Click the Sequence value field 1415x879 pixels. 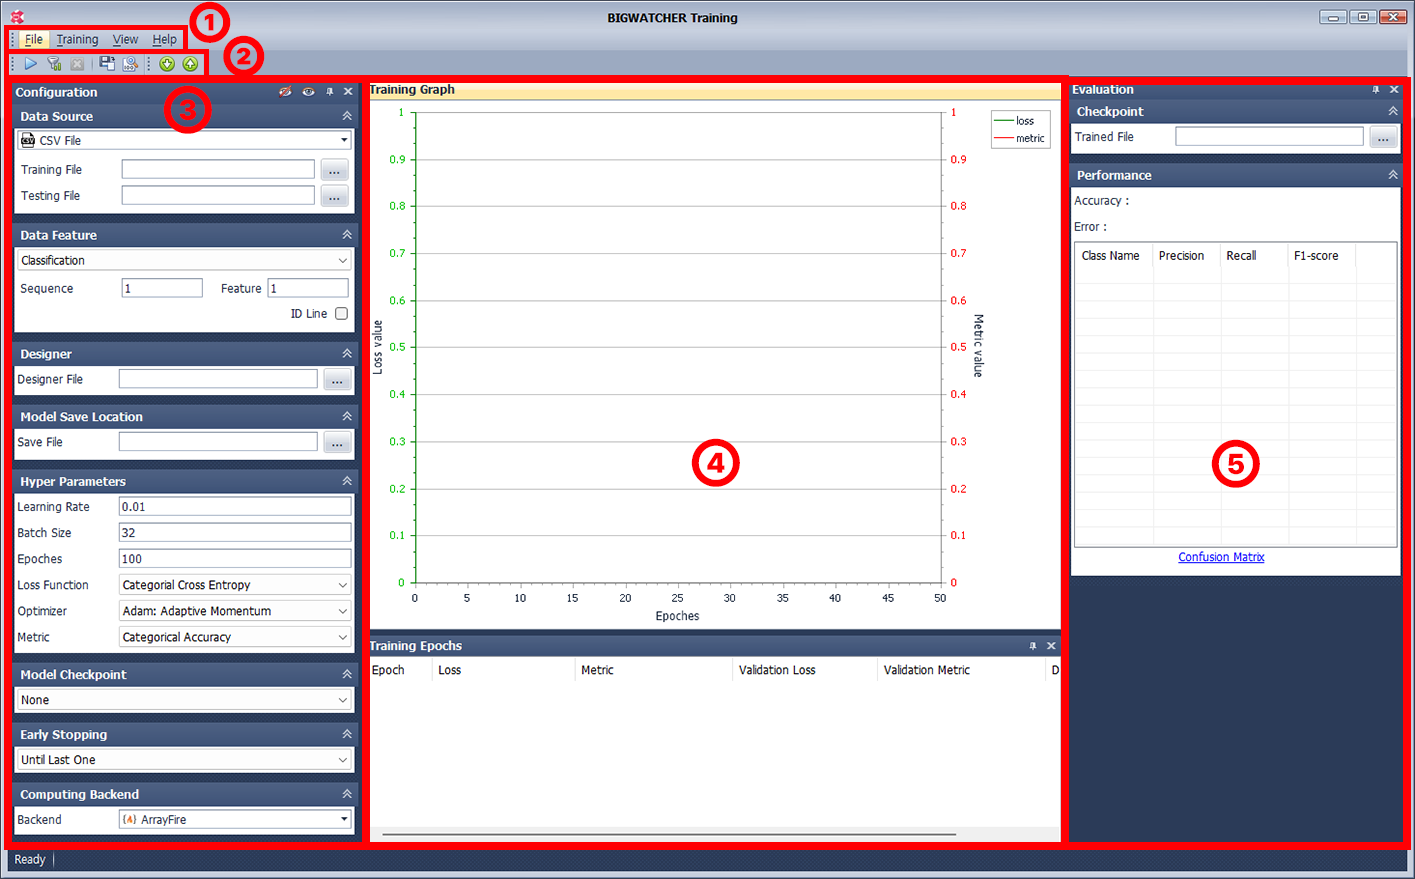pyautogui.click(x=162, y=288)
